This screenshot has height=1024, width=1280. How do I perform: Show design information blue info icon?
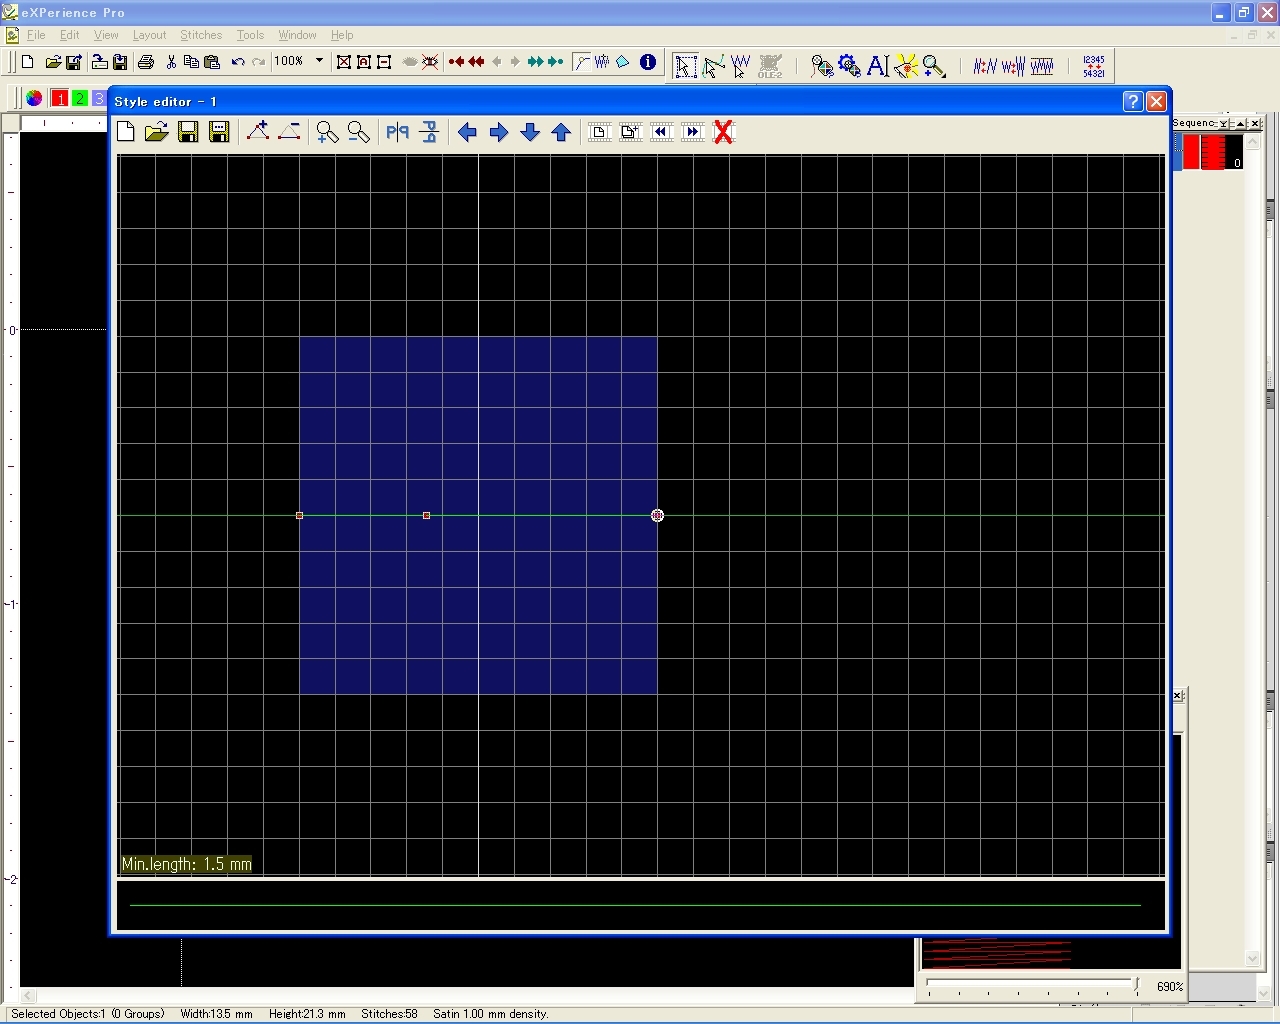[648, 62]
